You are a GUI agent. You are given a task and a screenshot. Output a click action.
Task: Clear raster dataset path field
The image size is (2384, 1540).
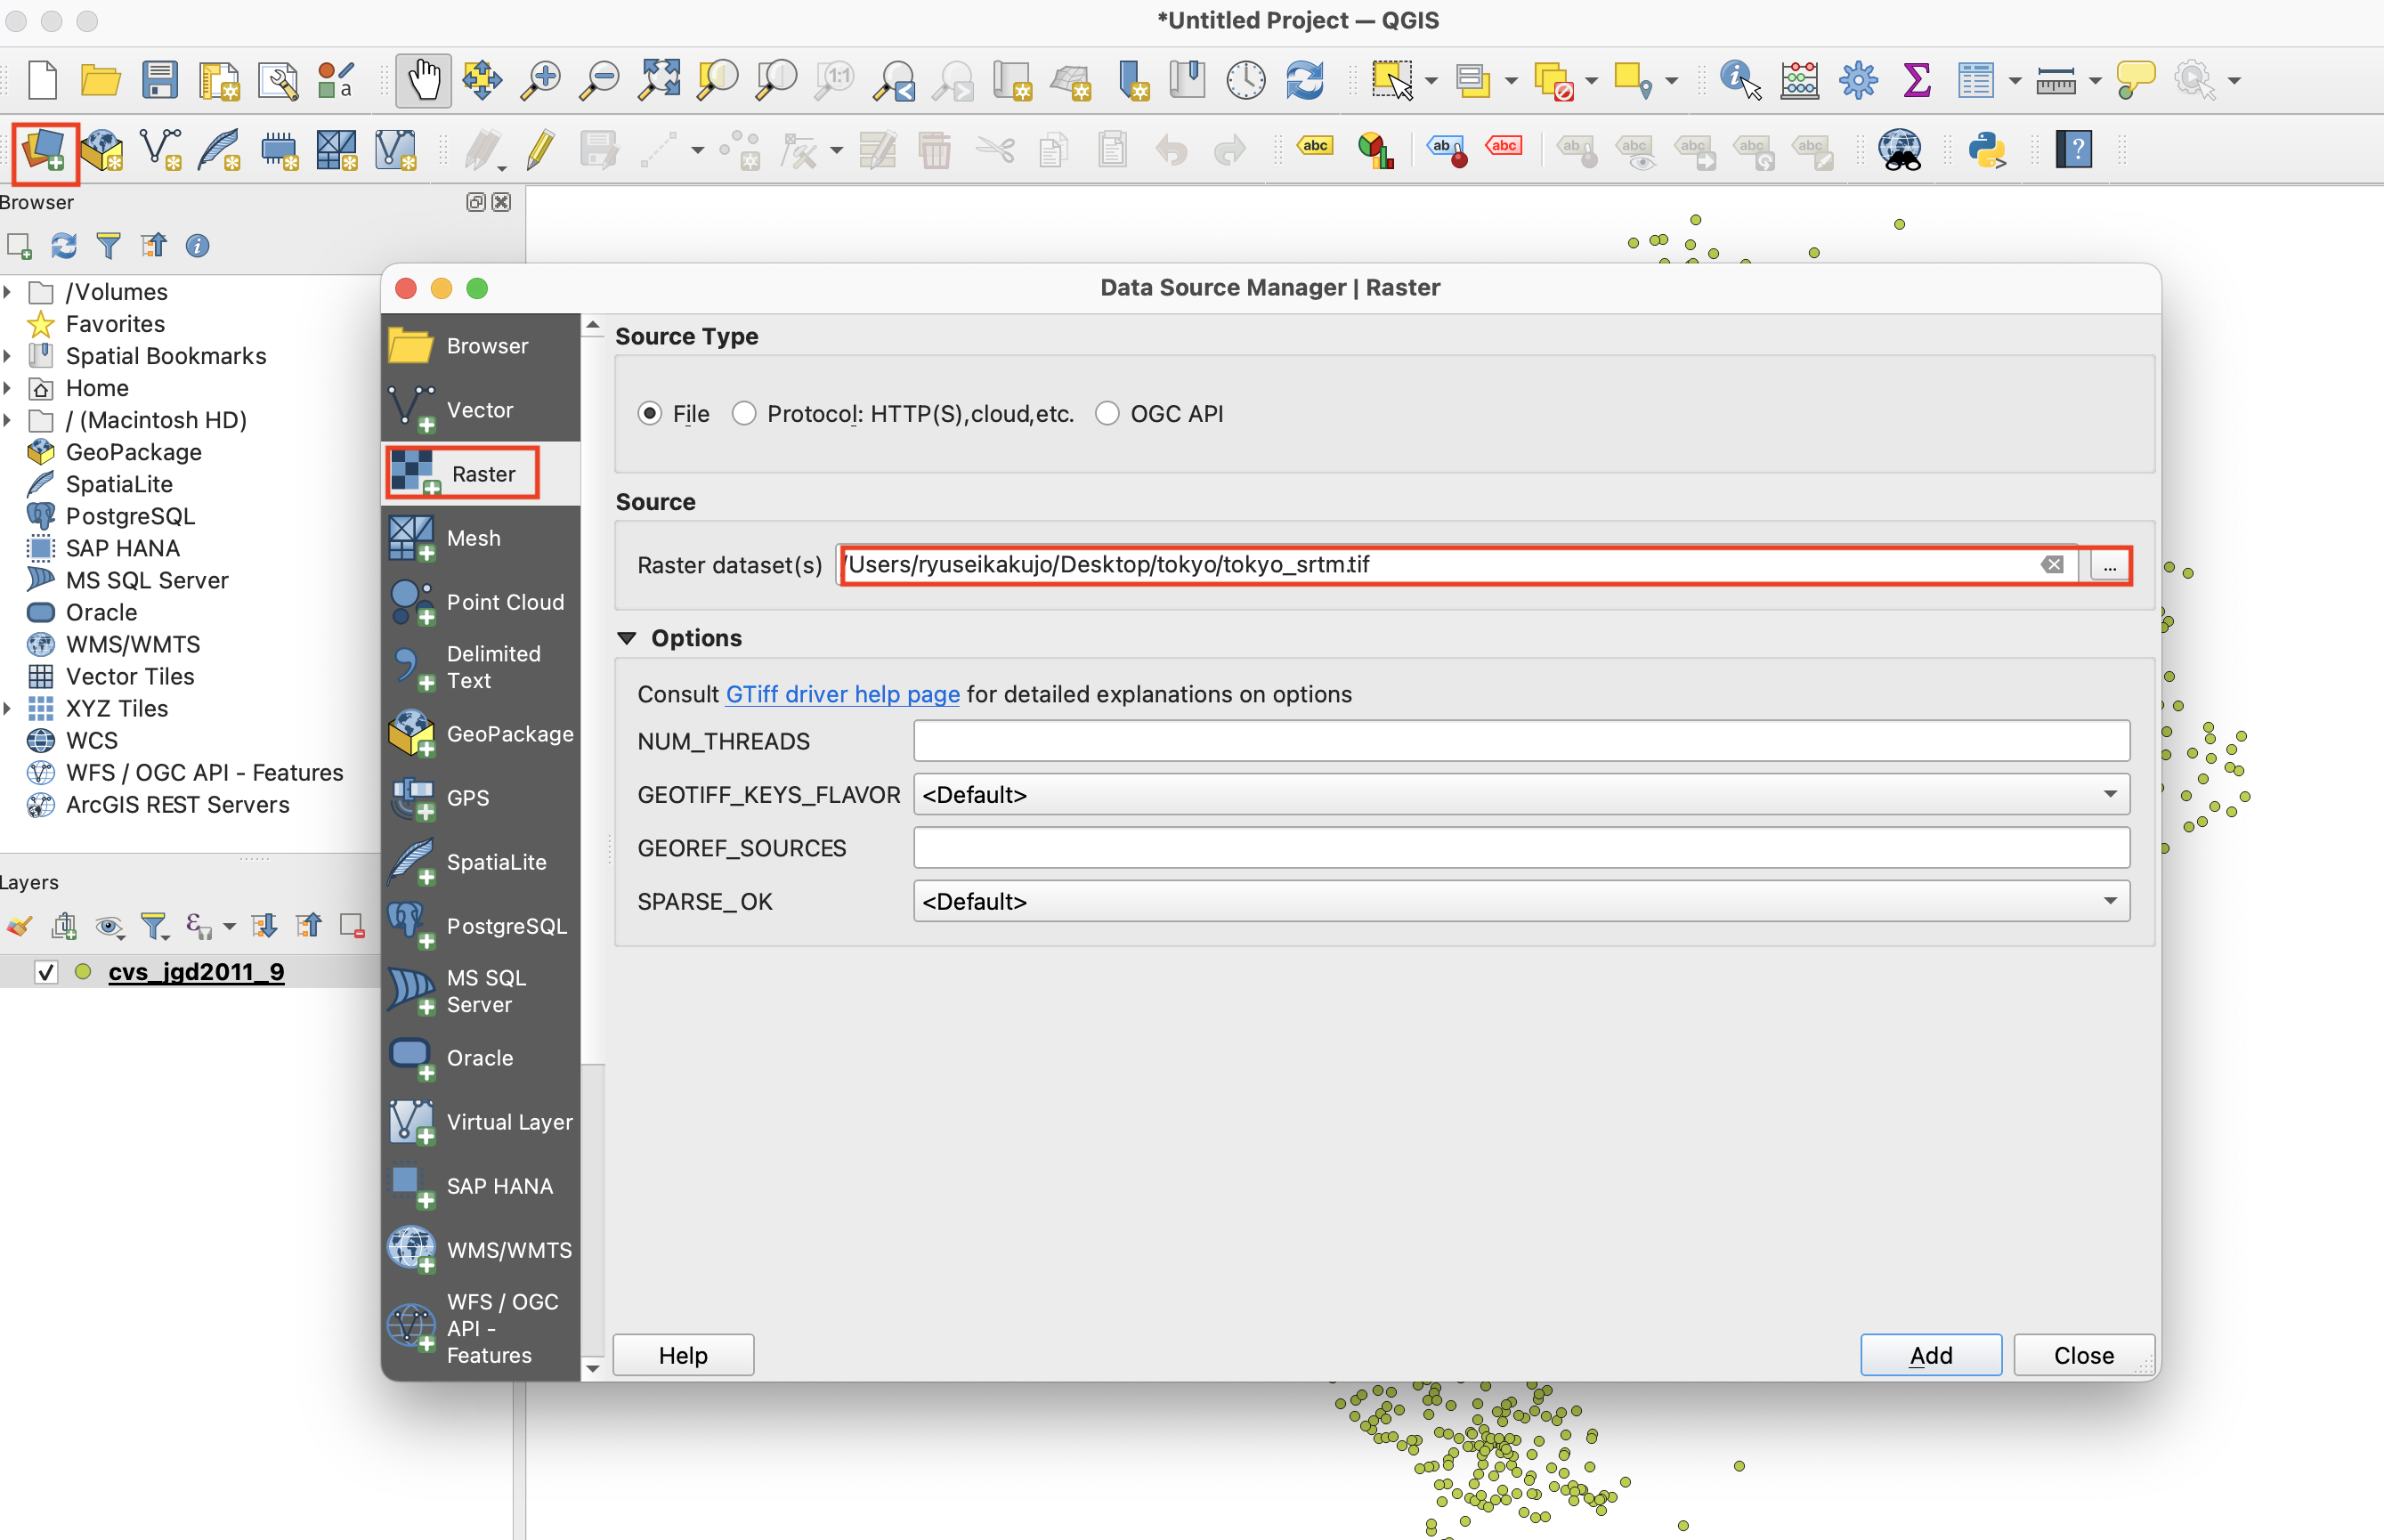click(2053, 565)
